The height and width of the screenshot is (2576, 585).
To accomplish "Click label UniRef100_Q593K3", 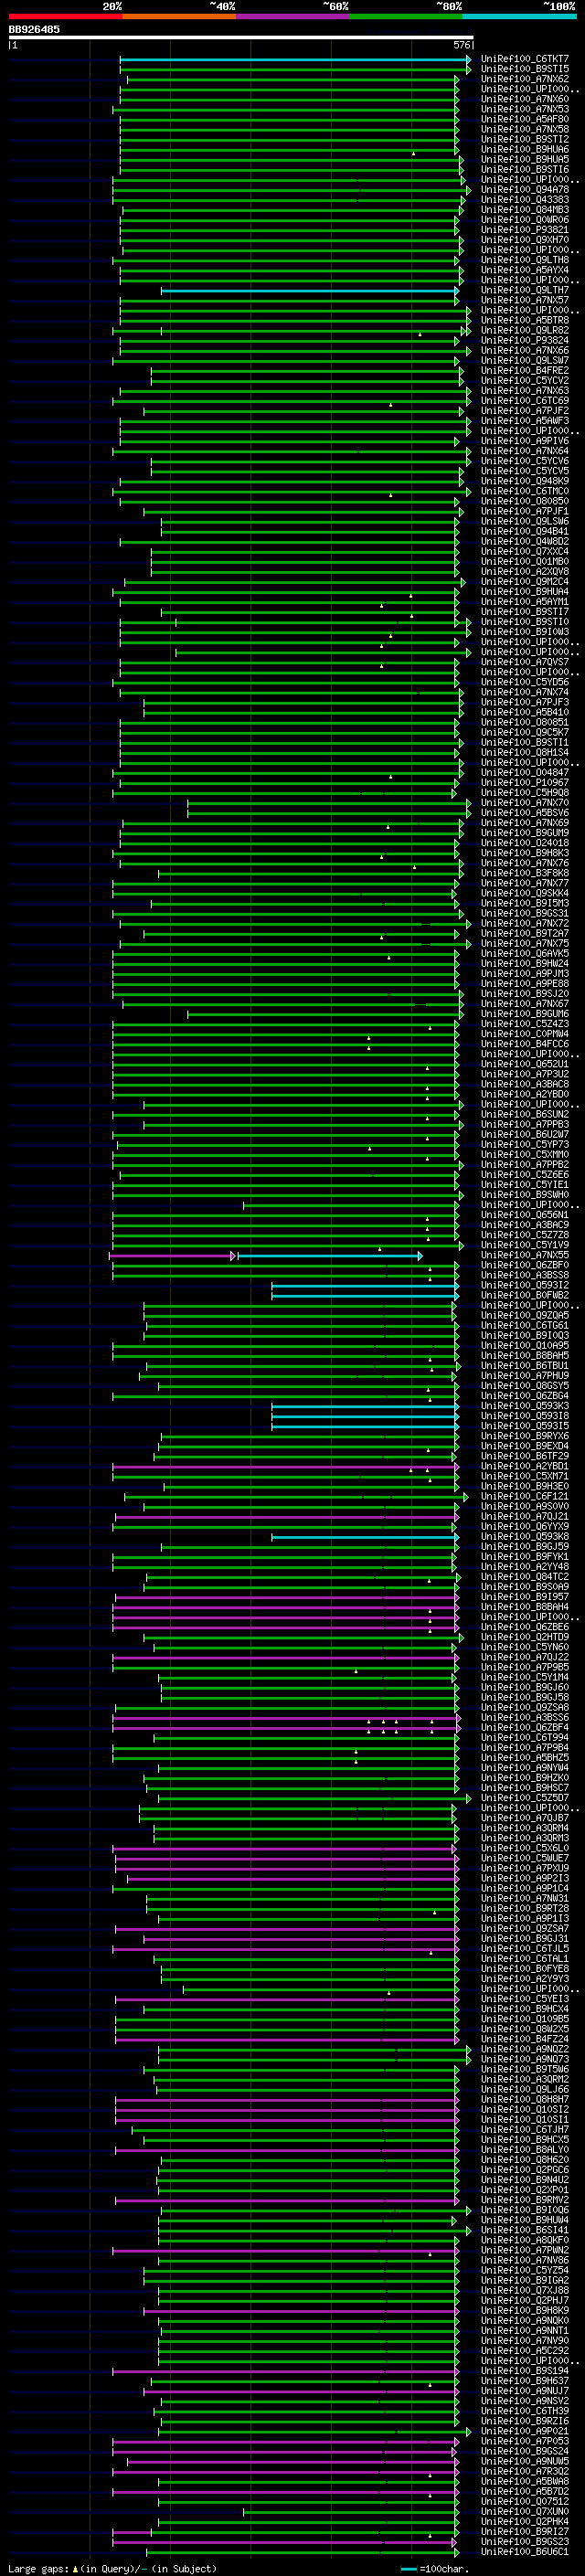I will click(525, 1406).
